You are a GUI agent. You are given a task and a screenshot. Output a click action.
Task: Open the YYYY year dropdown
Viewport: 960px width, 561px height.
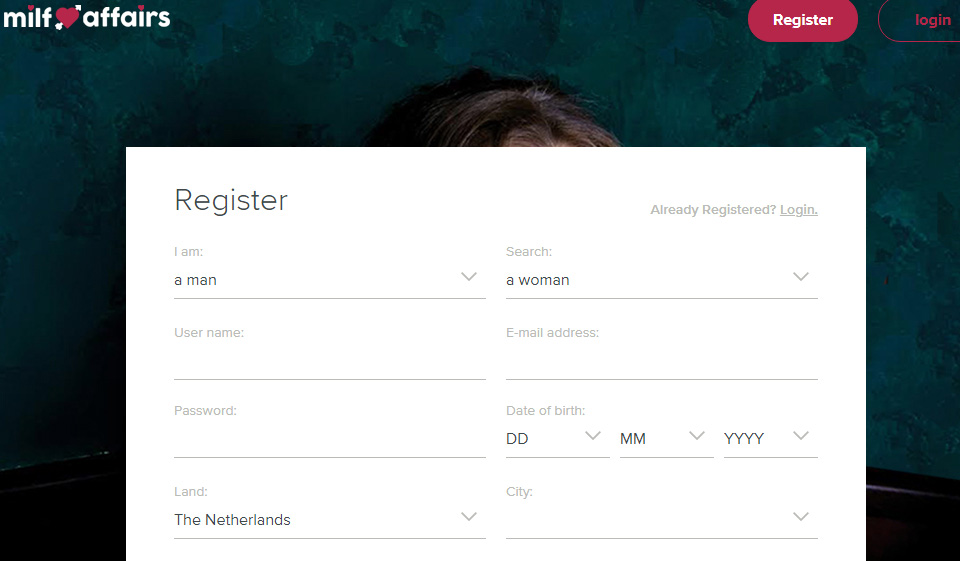757,439
